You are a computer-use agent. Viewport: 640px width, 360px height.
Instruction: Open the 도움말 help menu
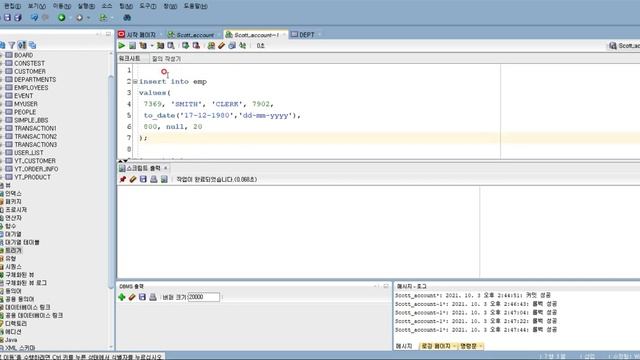[196, 6]
